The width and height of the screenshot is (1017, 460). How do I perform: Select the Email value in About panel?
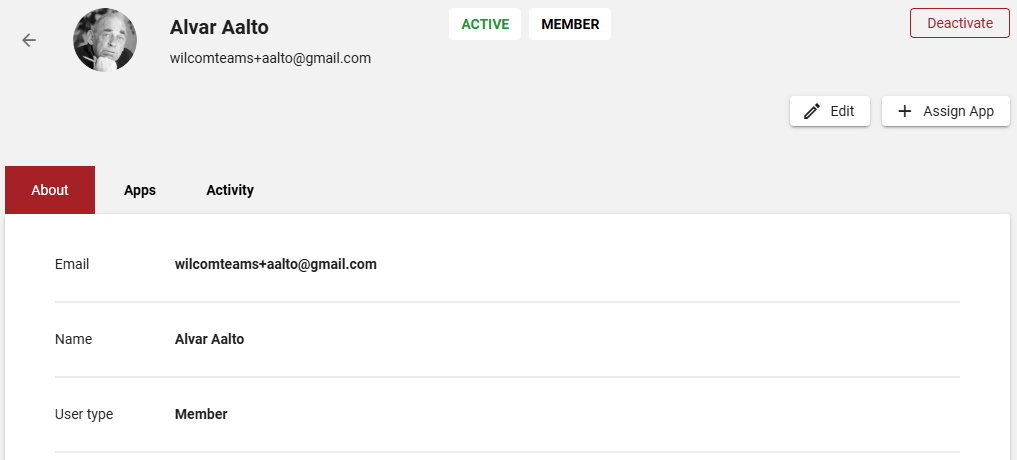276,264
